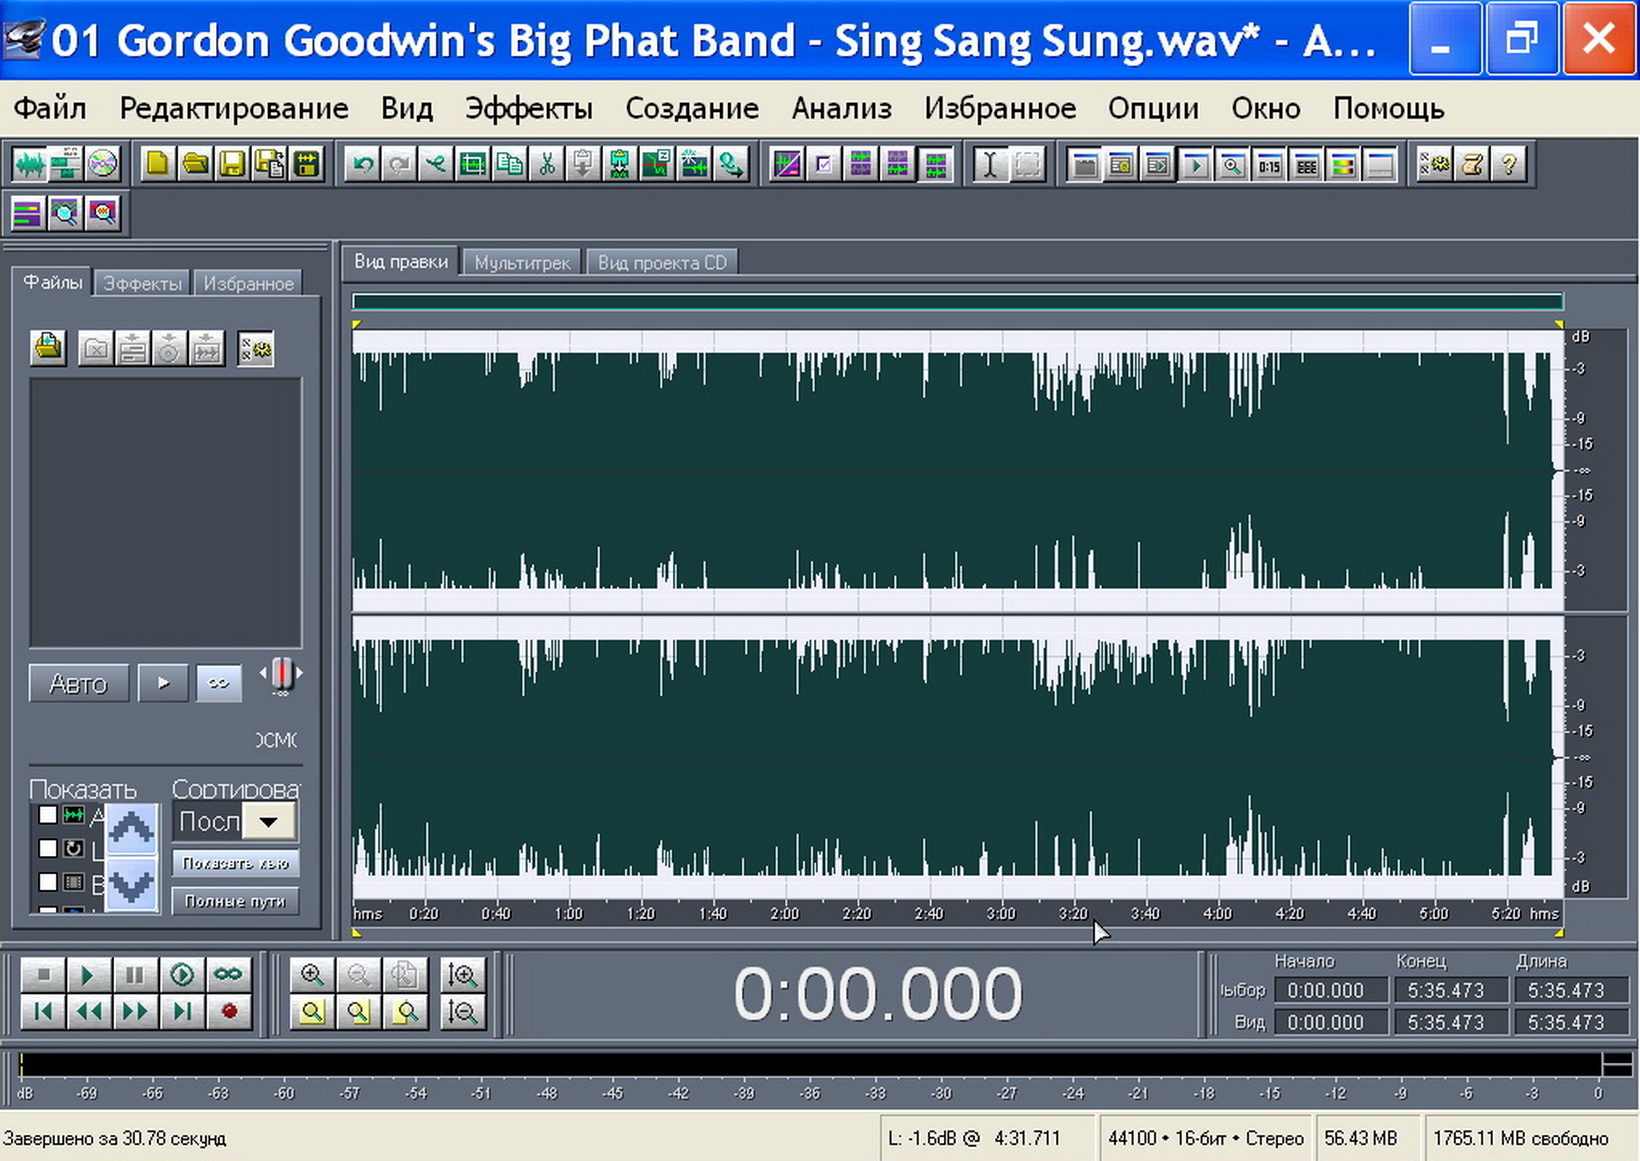1640x1161 pixels.
Task: Start recording with the red Record button
Action: (x=228, y=1011)
